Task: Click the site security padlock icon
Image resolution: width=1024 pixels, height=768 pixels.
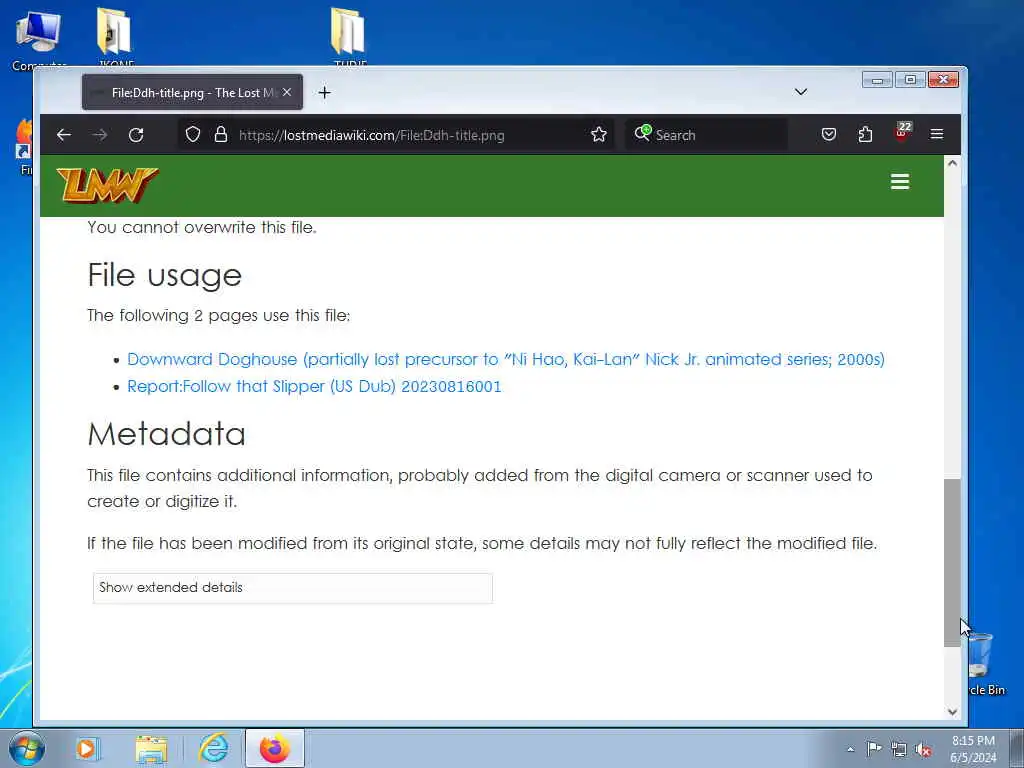Action: click(x=221, y=135)
